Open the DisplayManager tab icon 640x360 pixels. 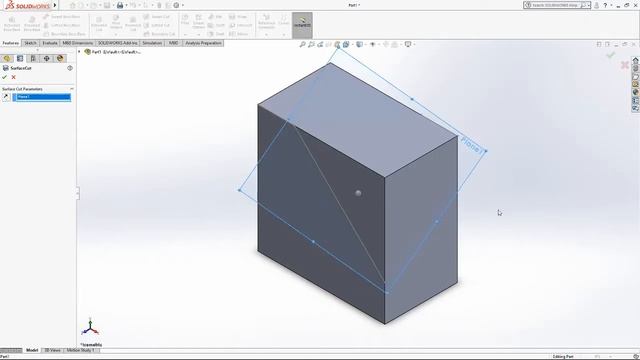60,59
